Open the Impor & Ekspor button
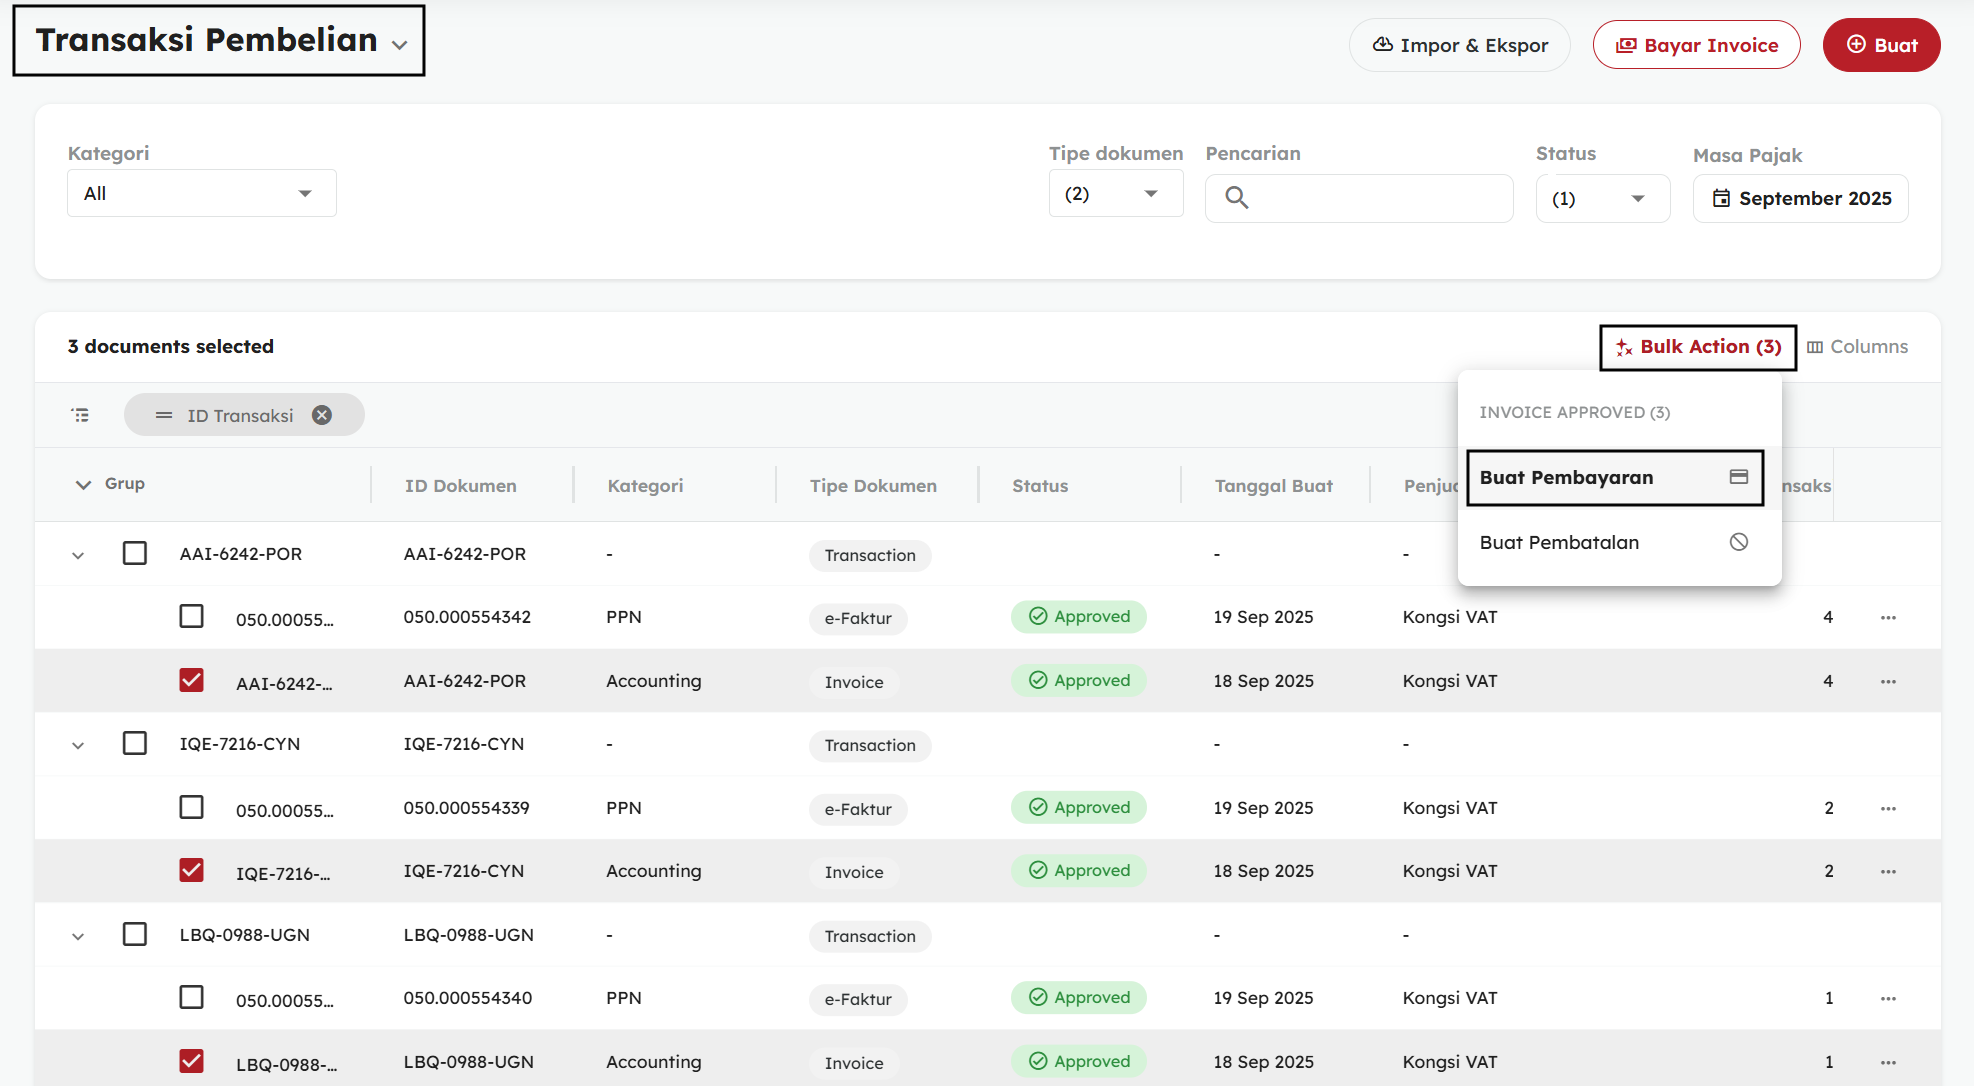This screenshot has width=1974, height=1086. pyautogui.click(x=1459, y=45)
